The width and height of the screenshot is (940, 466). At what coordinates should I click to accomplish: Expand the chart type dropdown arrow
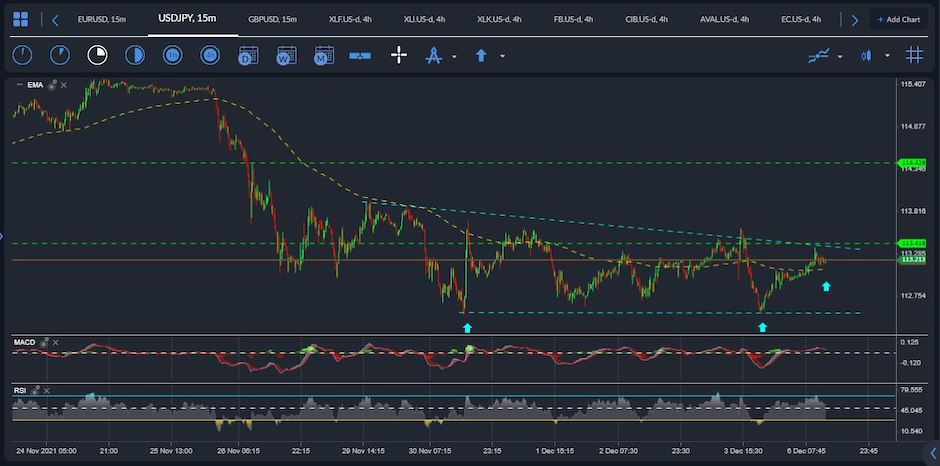click(x=887, y=56)
